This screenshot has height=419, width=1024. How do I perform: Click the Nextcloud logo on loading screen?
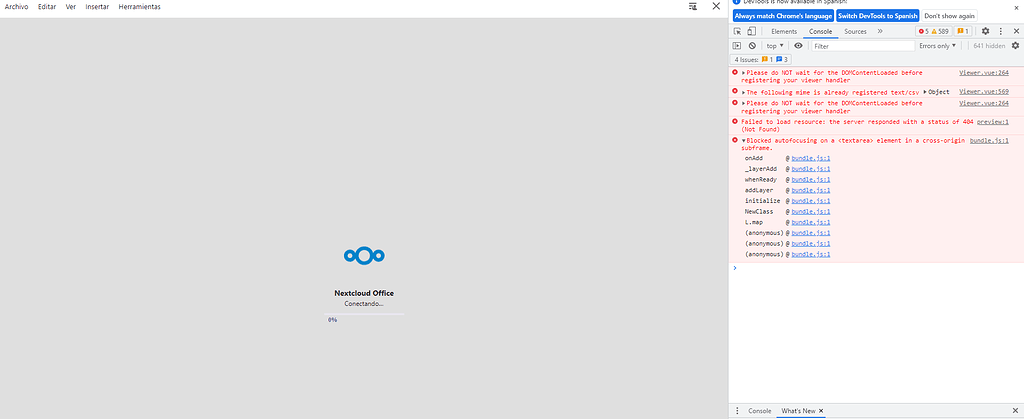(x=364, y=256)
